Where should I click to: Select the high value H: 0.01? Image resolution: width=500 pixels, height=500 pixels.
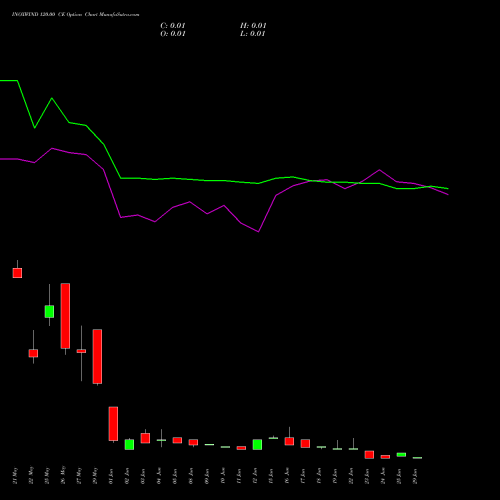click(x=253, y=26)
